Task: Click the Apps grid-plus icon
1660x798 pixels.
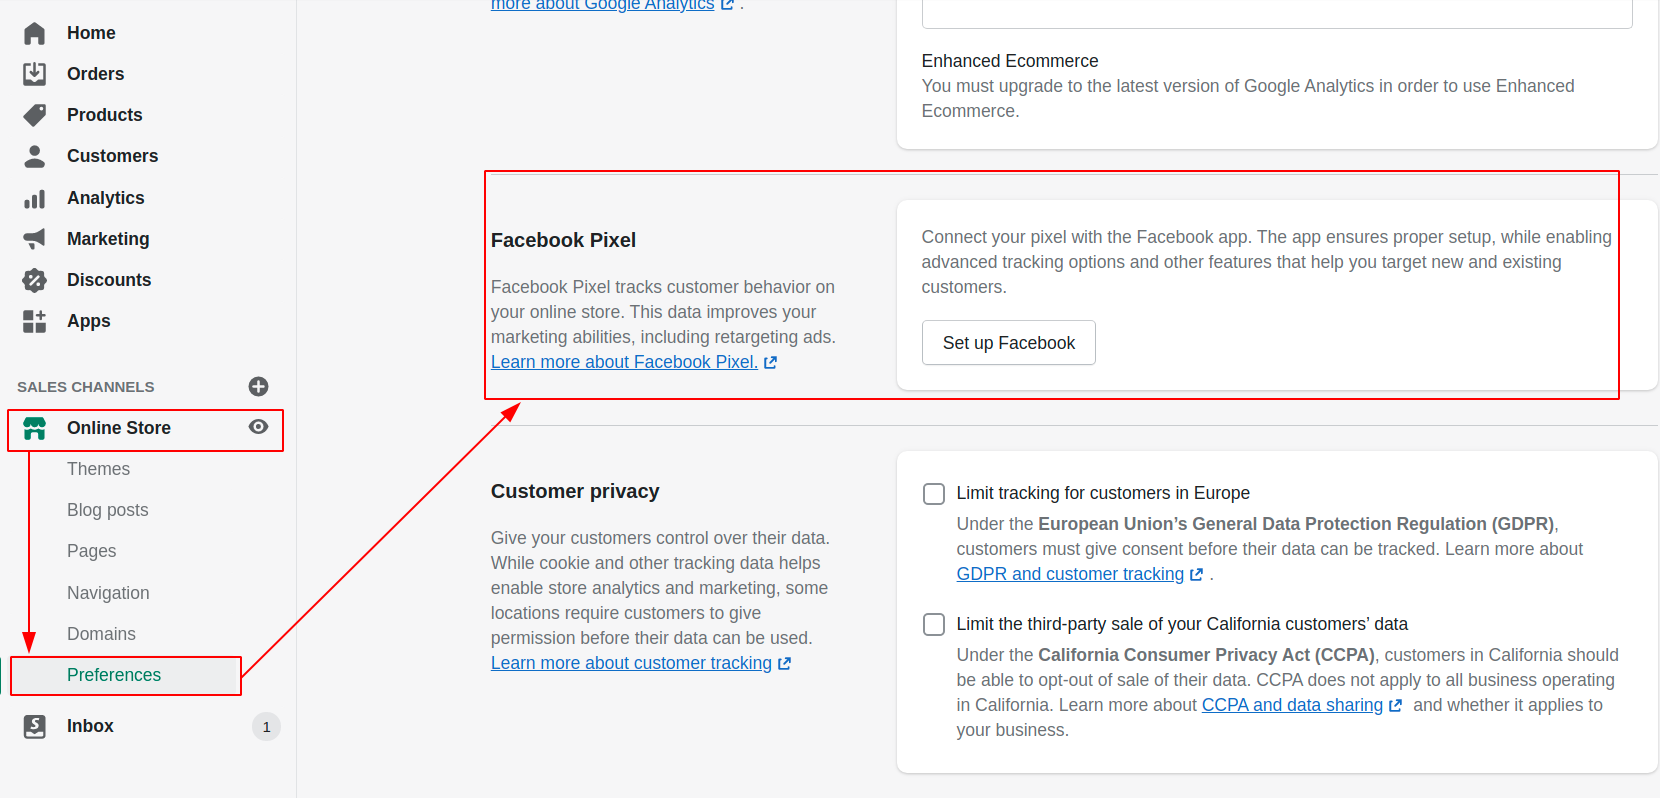Action: (34, 321)
